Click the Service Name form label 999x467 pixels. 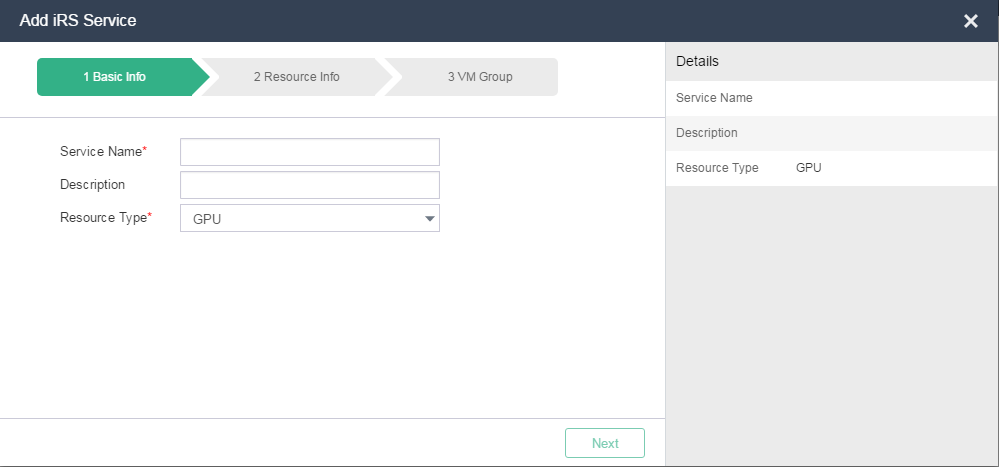click(x=101, y=152)
